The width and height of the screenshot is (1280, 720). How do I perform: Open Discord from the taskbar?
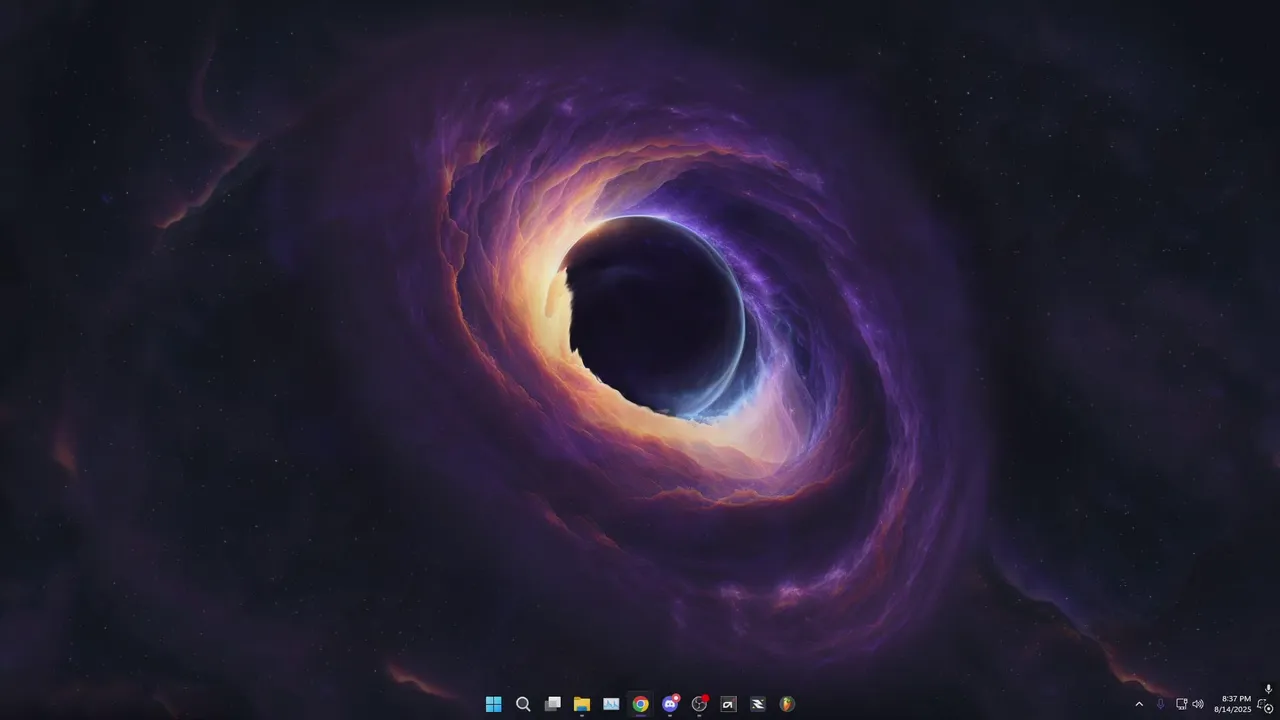(x=670, y=704)
